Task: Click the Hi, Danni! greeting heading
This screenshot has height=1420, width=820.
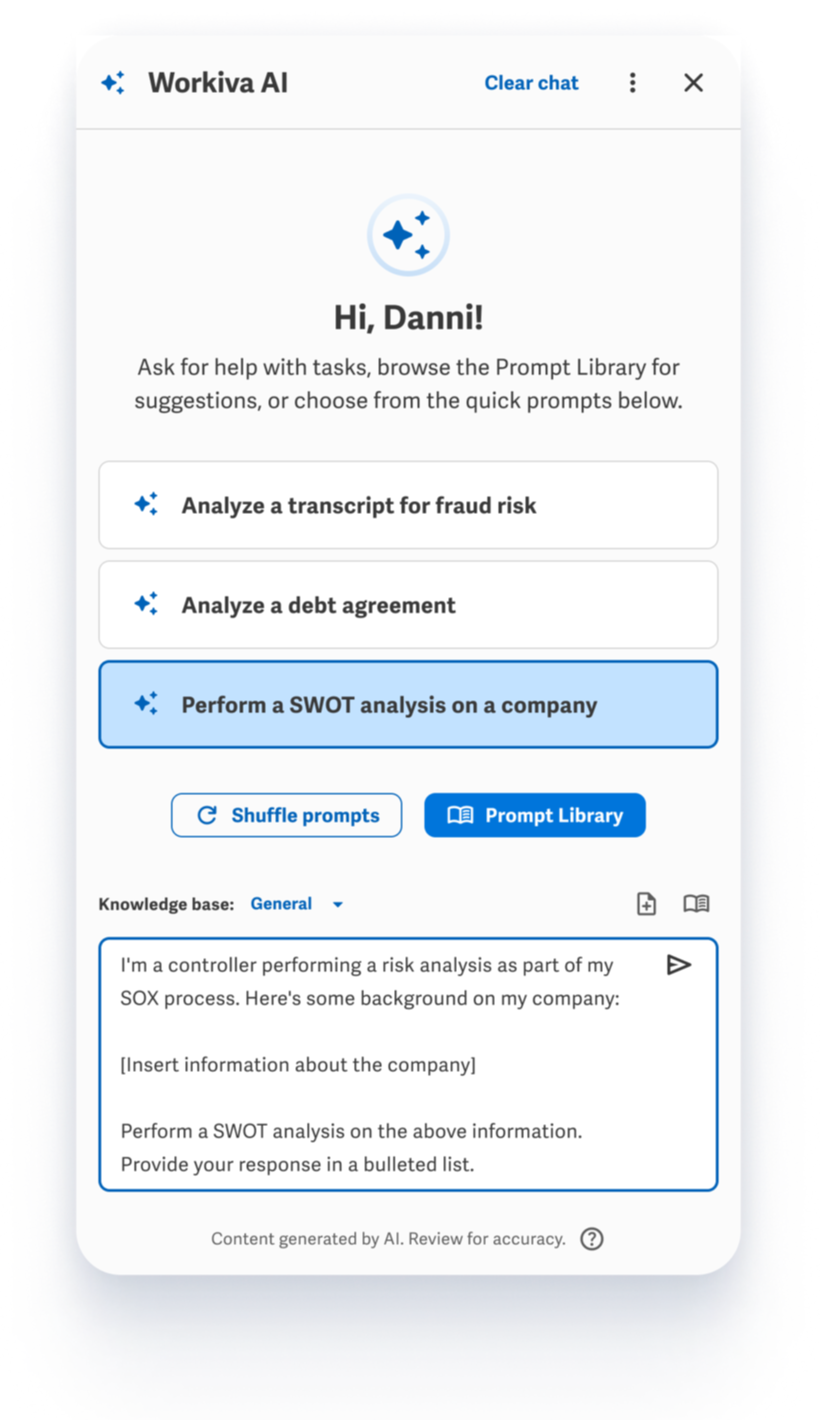Action: [x=408, y=317]
